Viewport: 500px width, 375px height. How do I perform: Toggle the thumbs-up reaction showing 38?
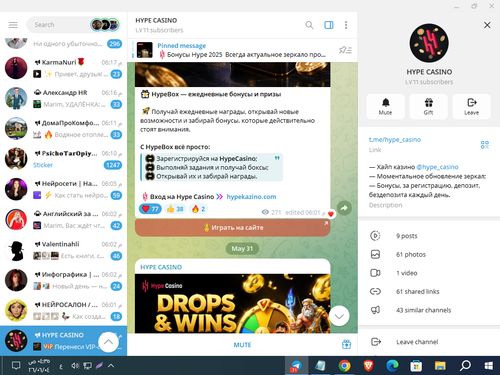[x=175, y=209]
